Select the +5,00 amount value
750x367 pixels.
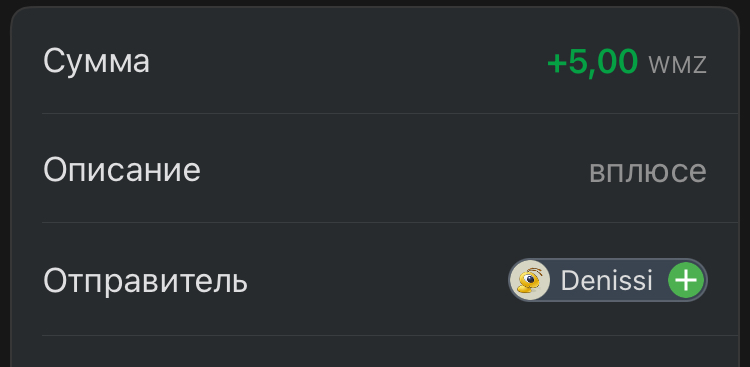pyautogui.click(x=592, y=62)
